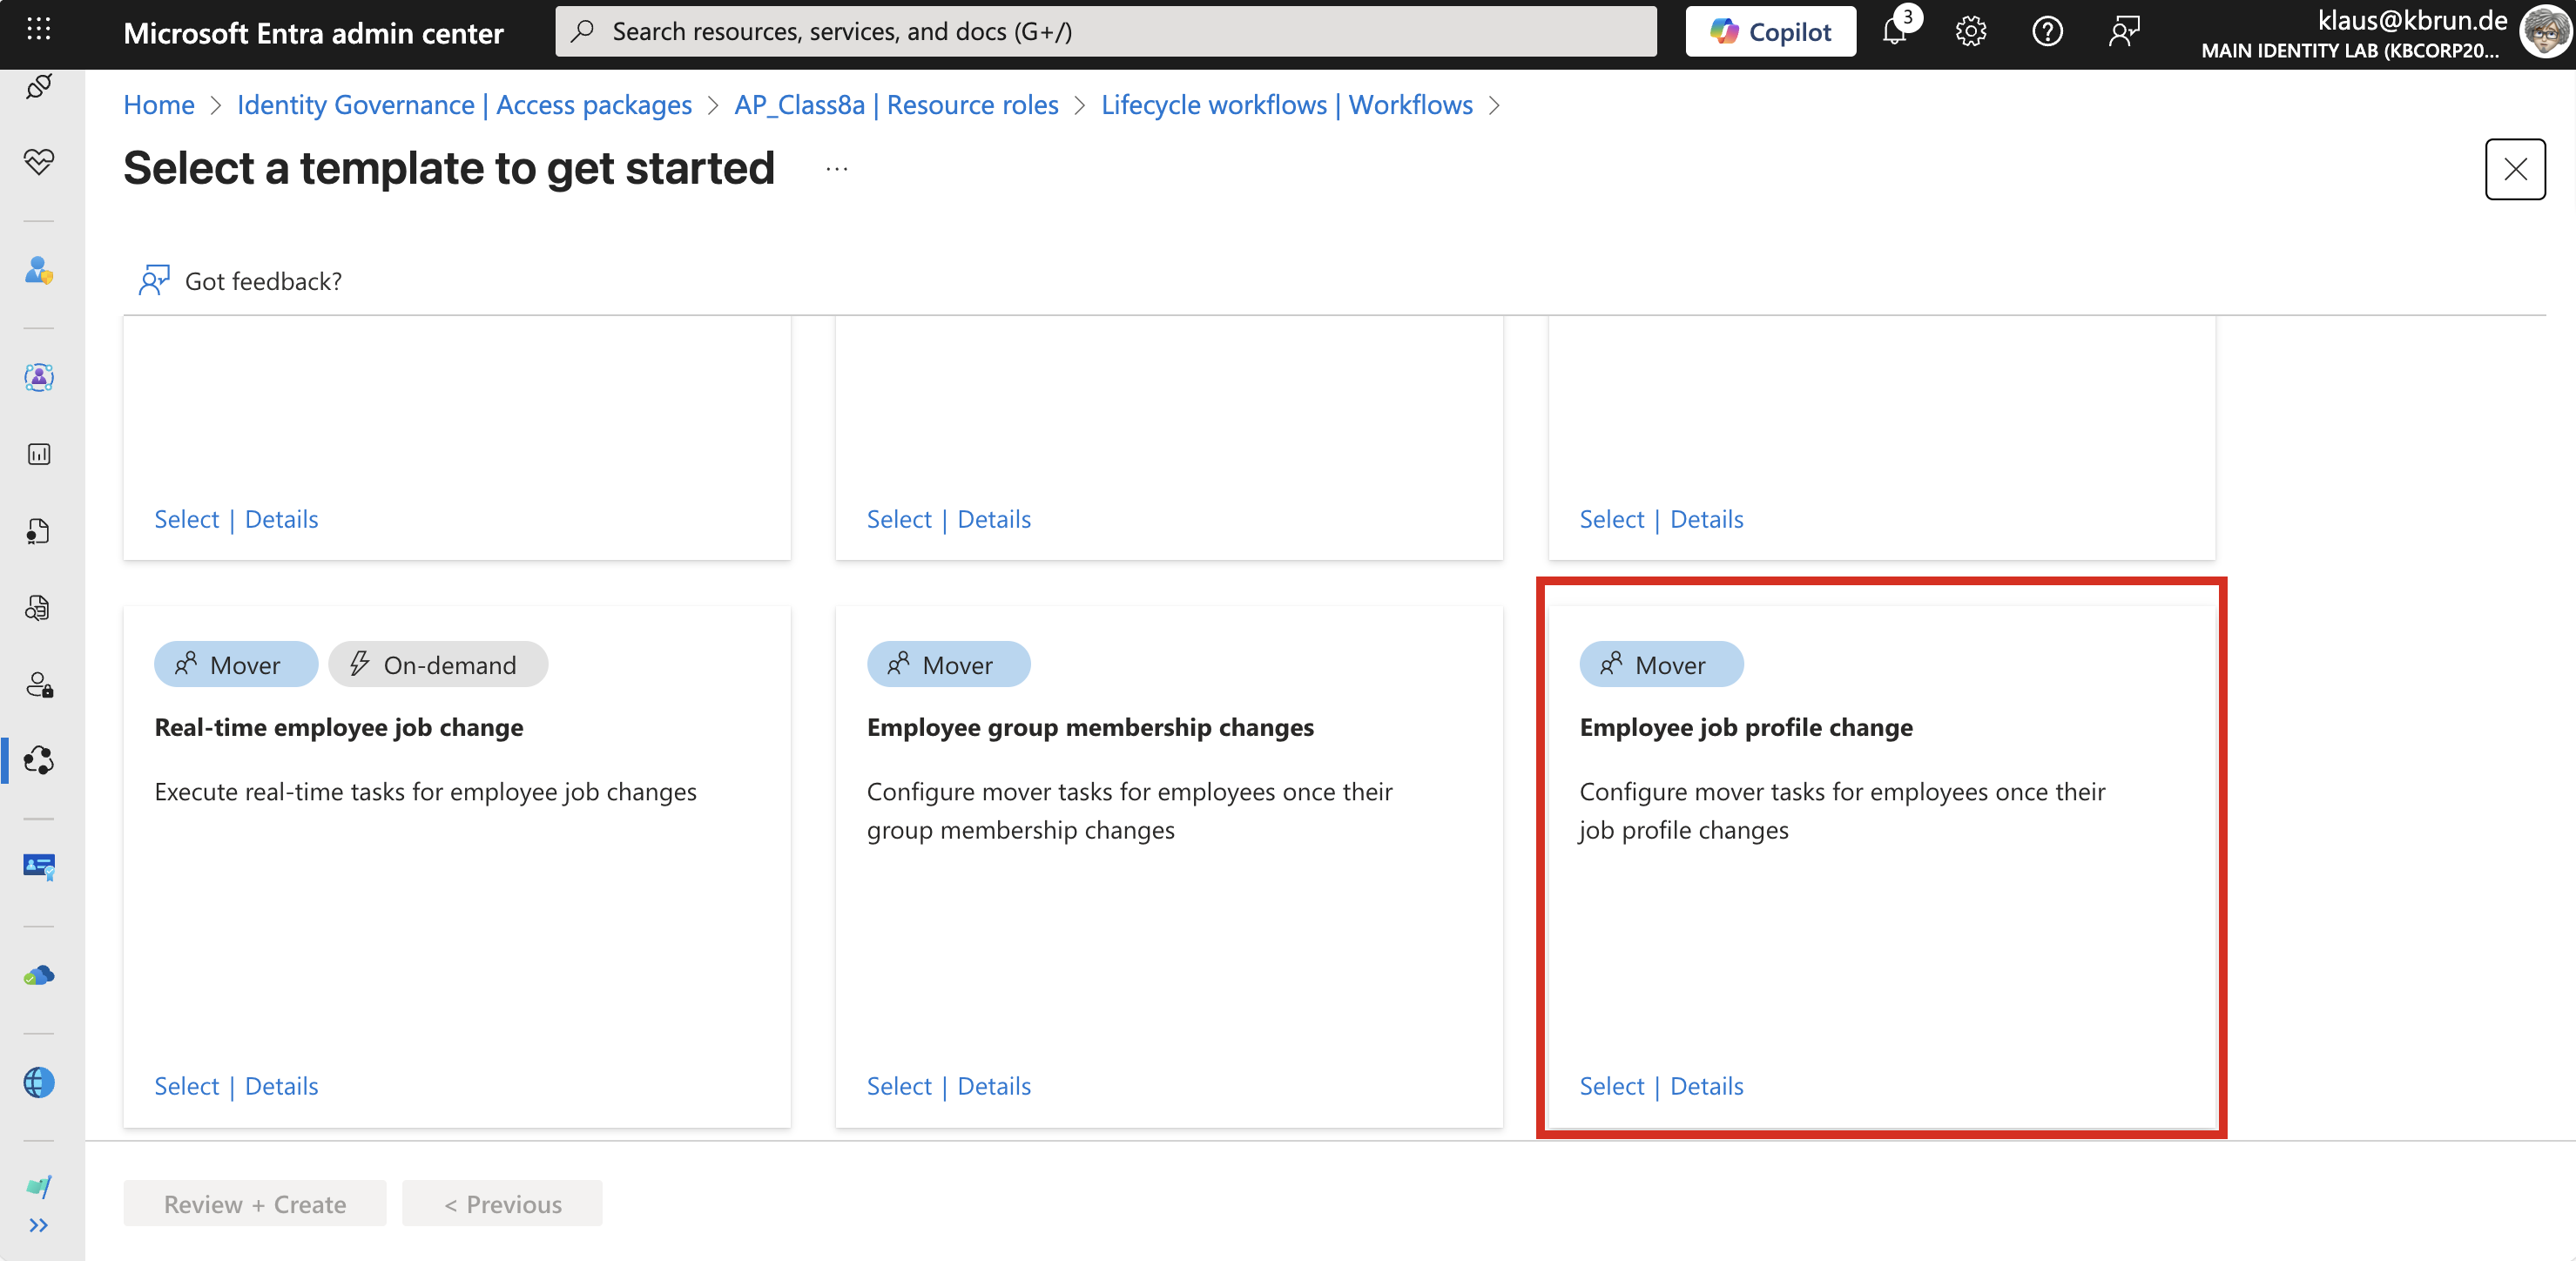Click the cloud icon in the sidebar
The image size is (2576, 1261).
pyautogui.click(x=39, y=976)
